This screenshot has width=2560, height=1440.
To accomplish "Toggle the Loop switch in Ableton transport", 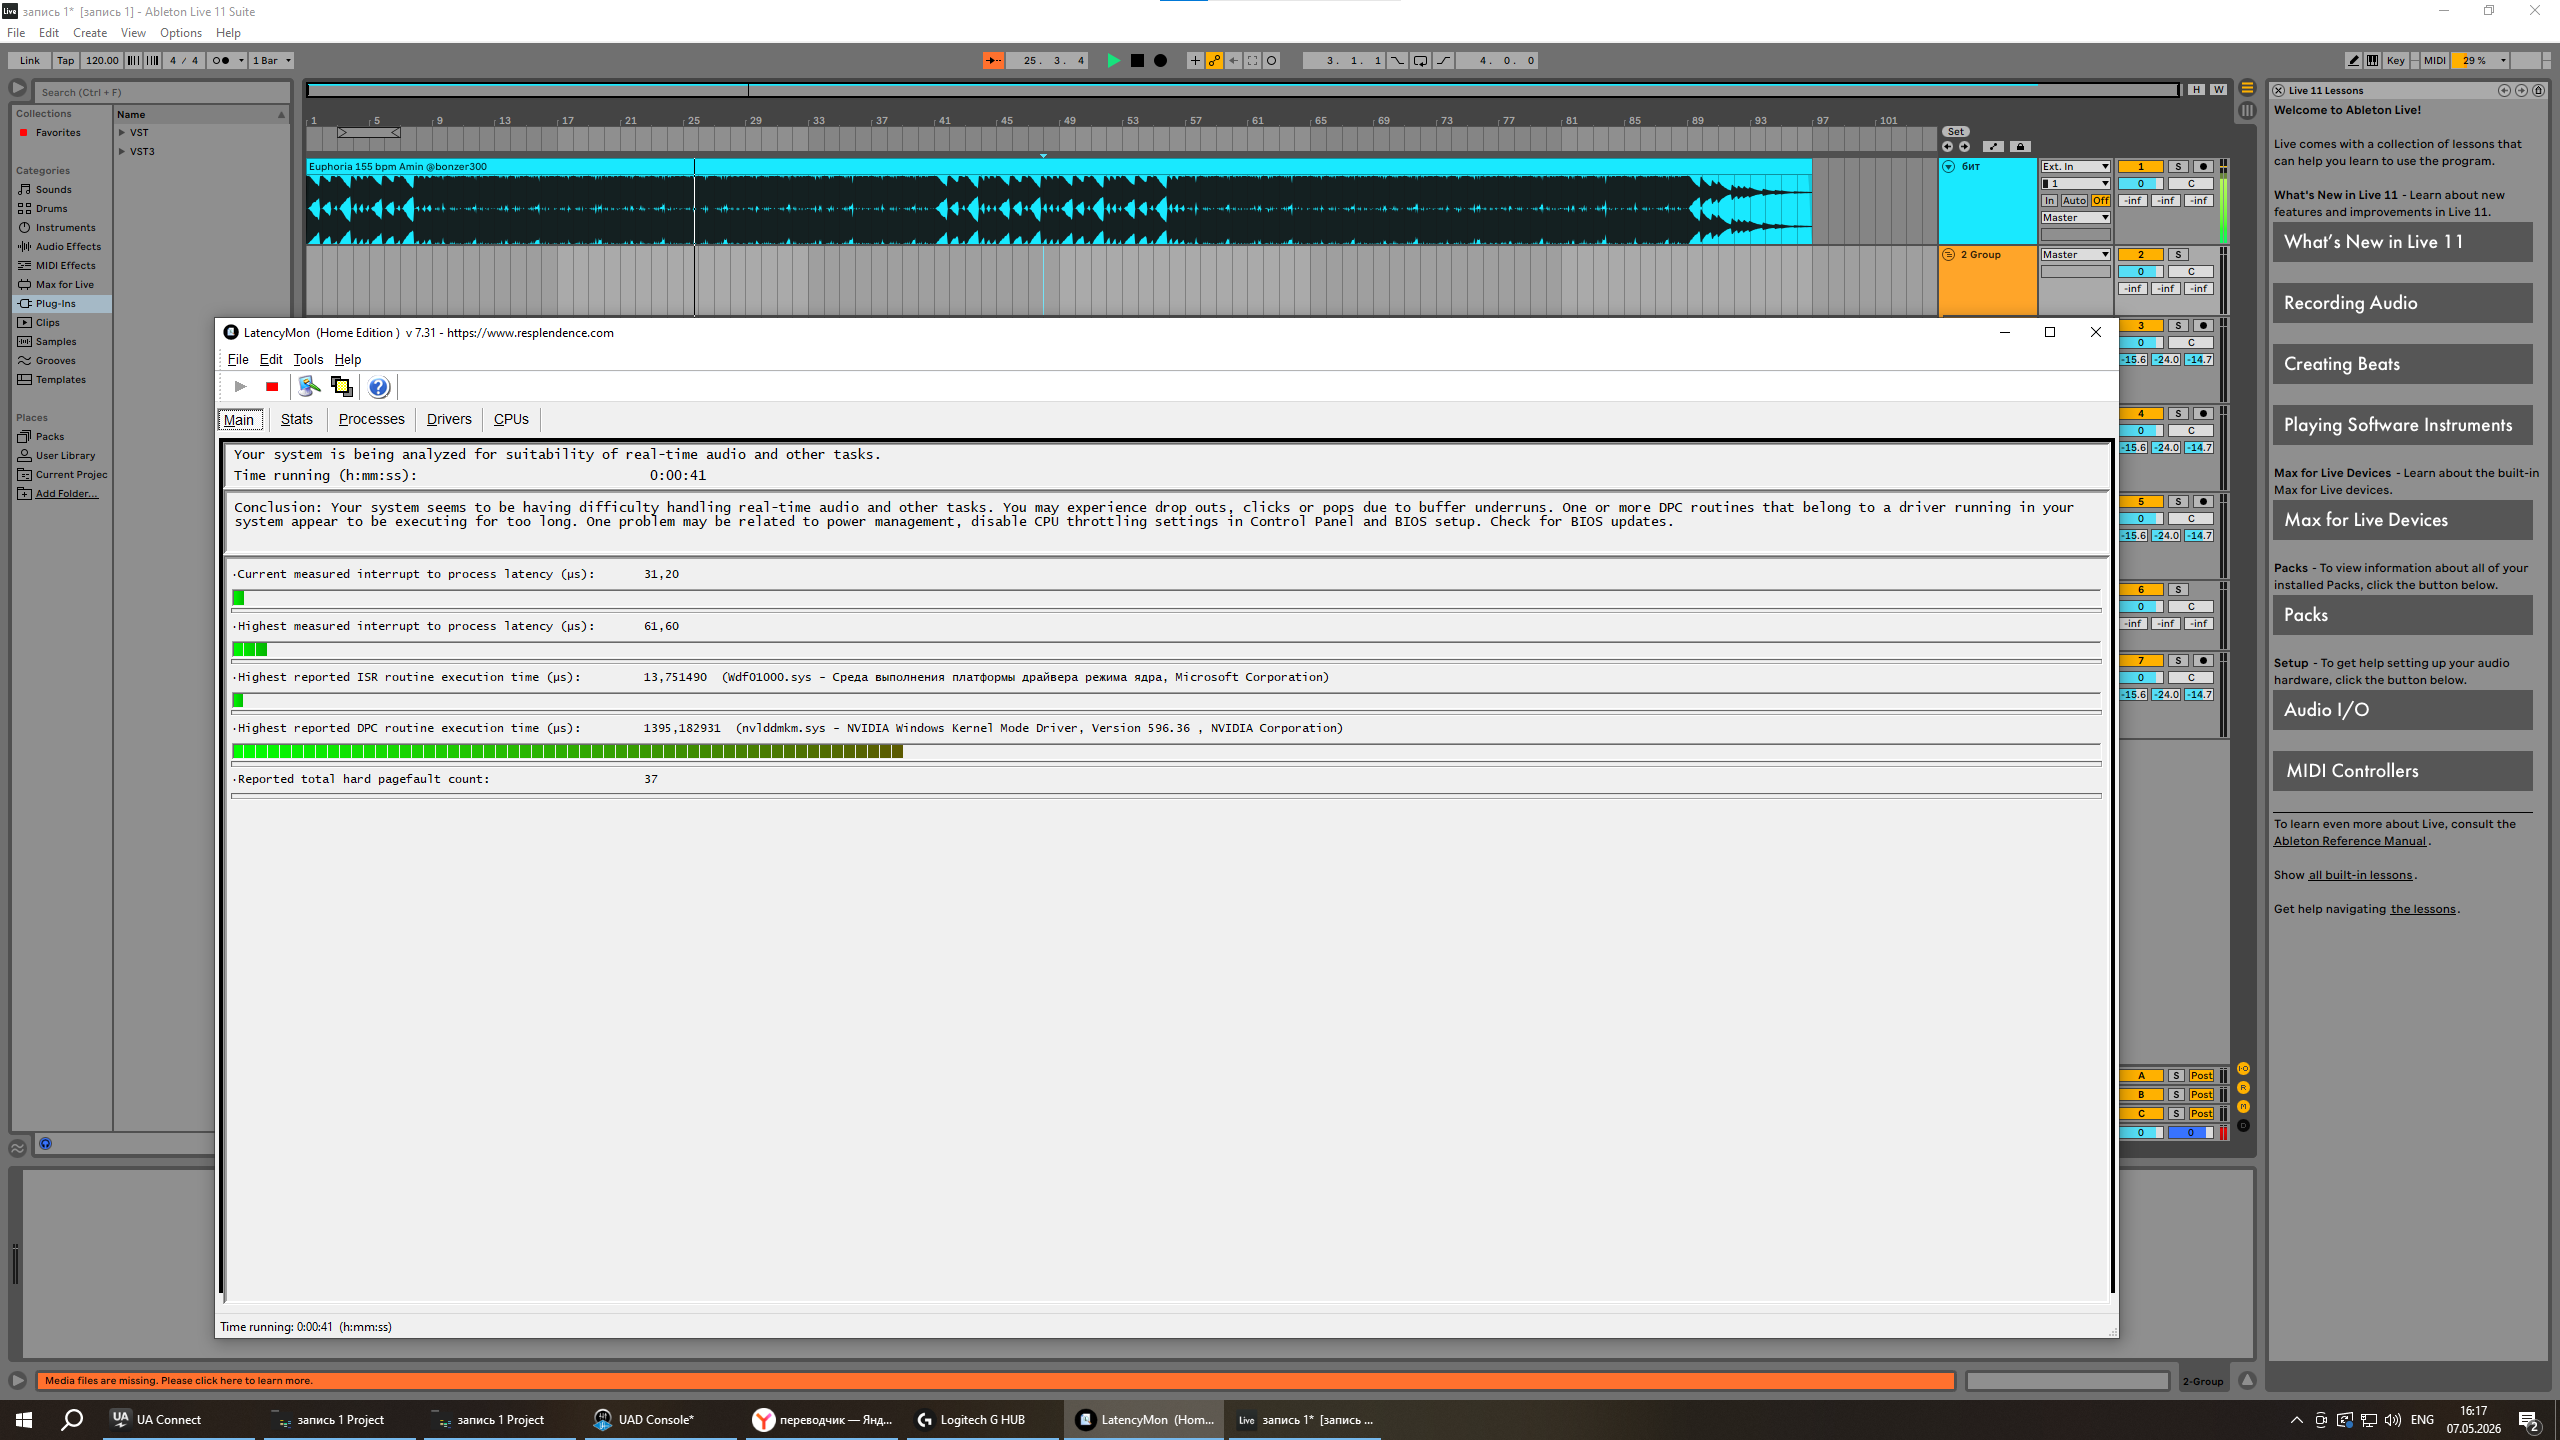I will click(x=1420, y=61).
